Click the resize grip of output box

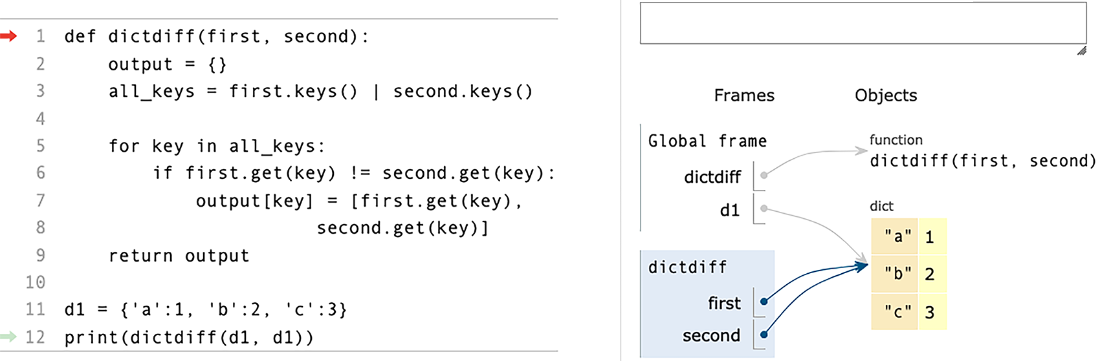pos(1081,51)
